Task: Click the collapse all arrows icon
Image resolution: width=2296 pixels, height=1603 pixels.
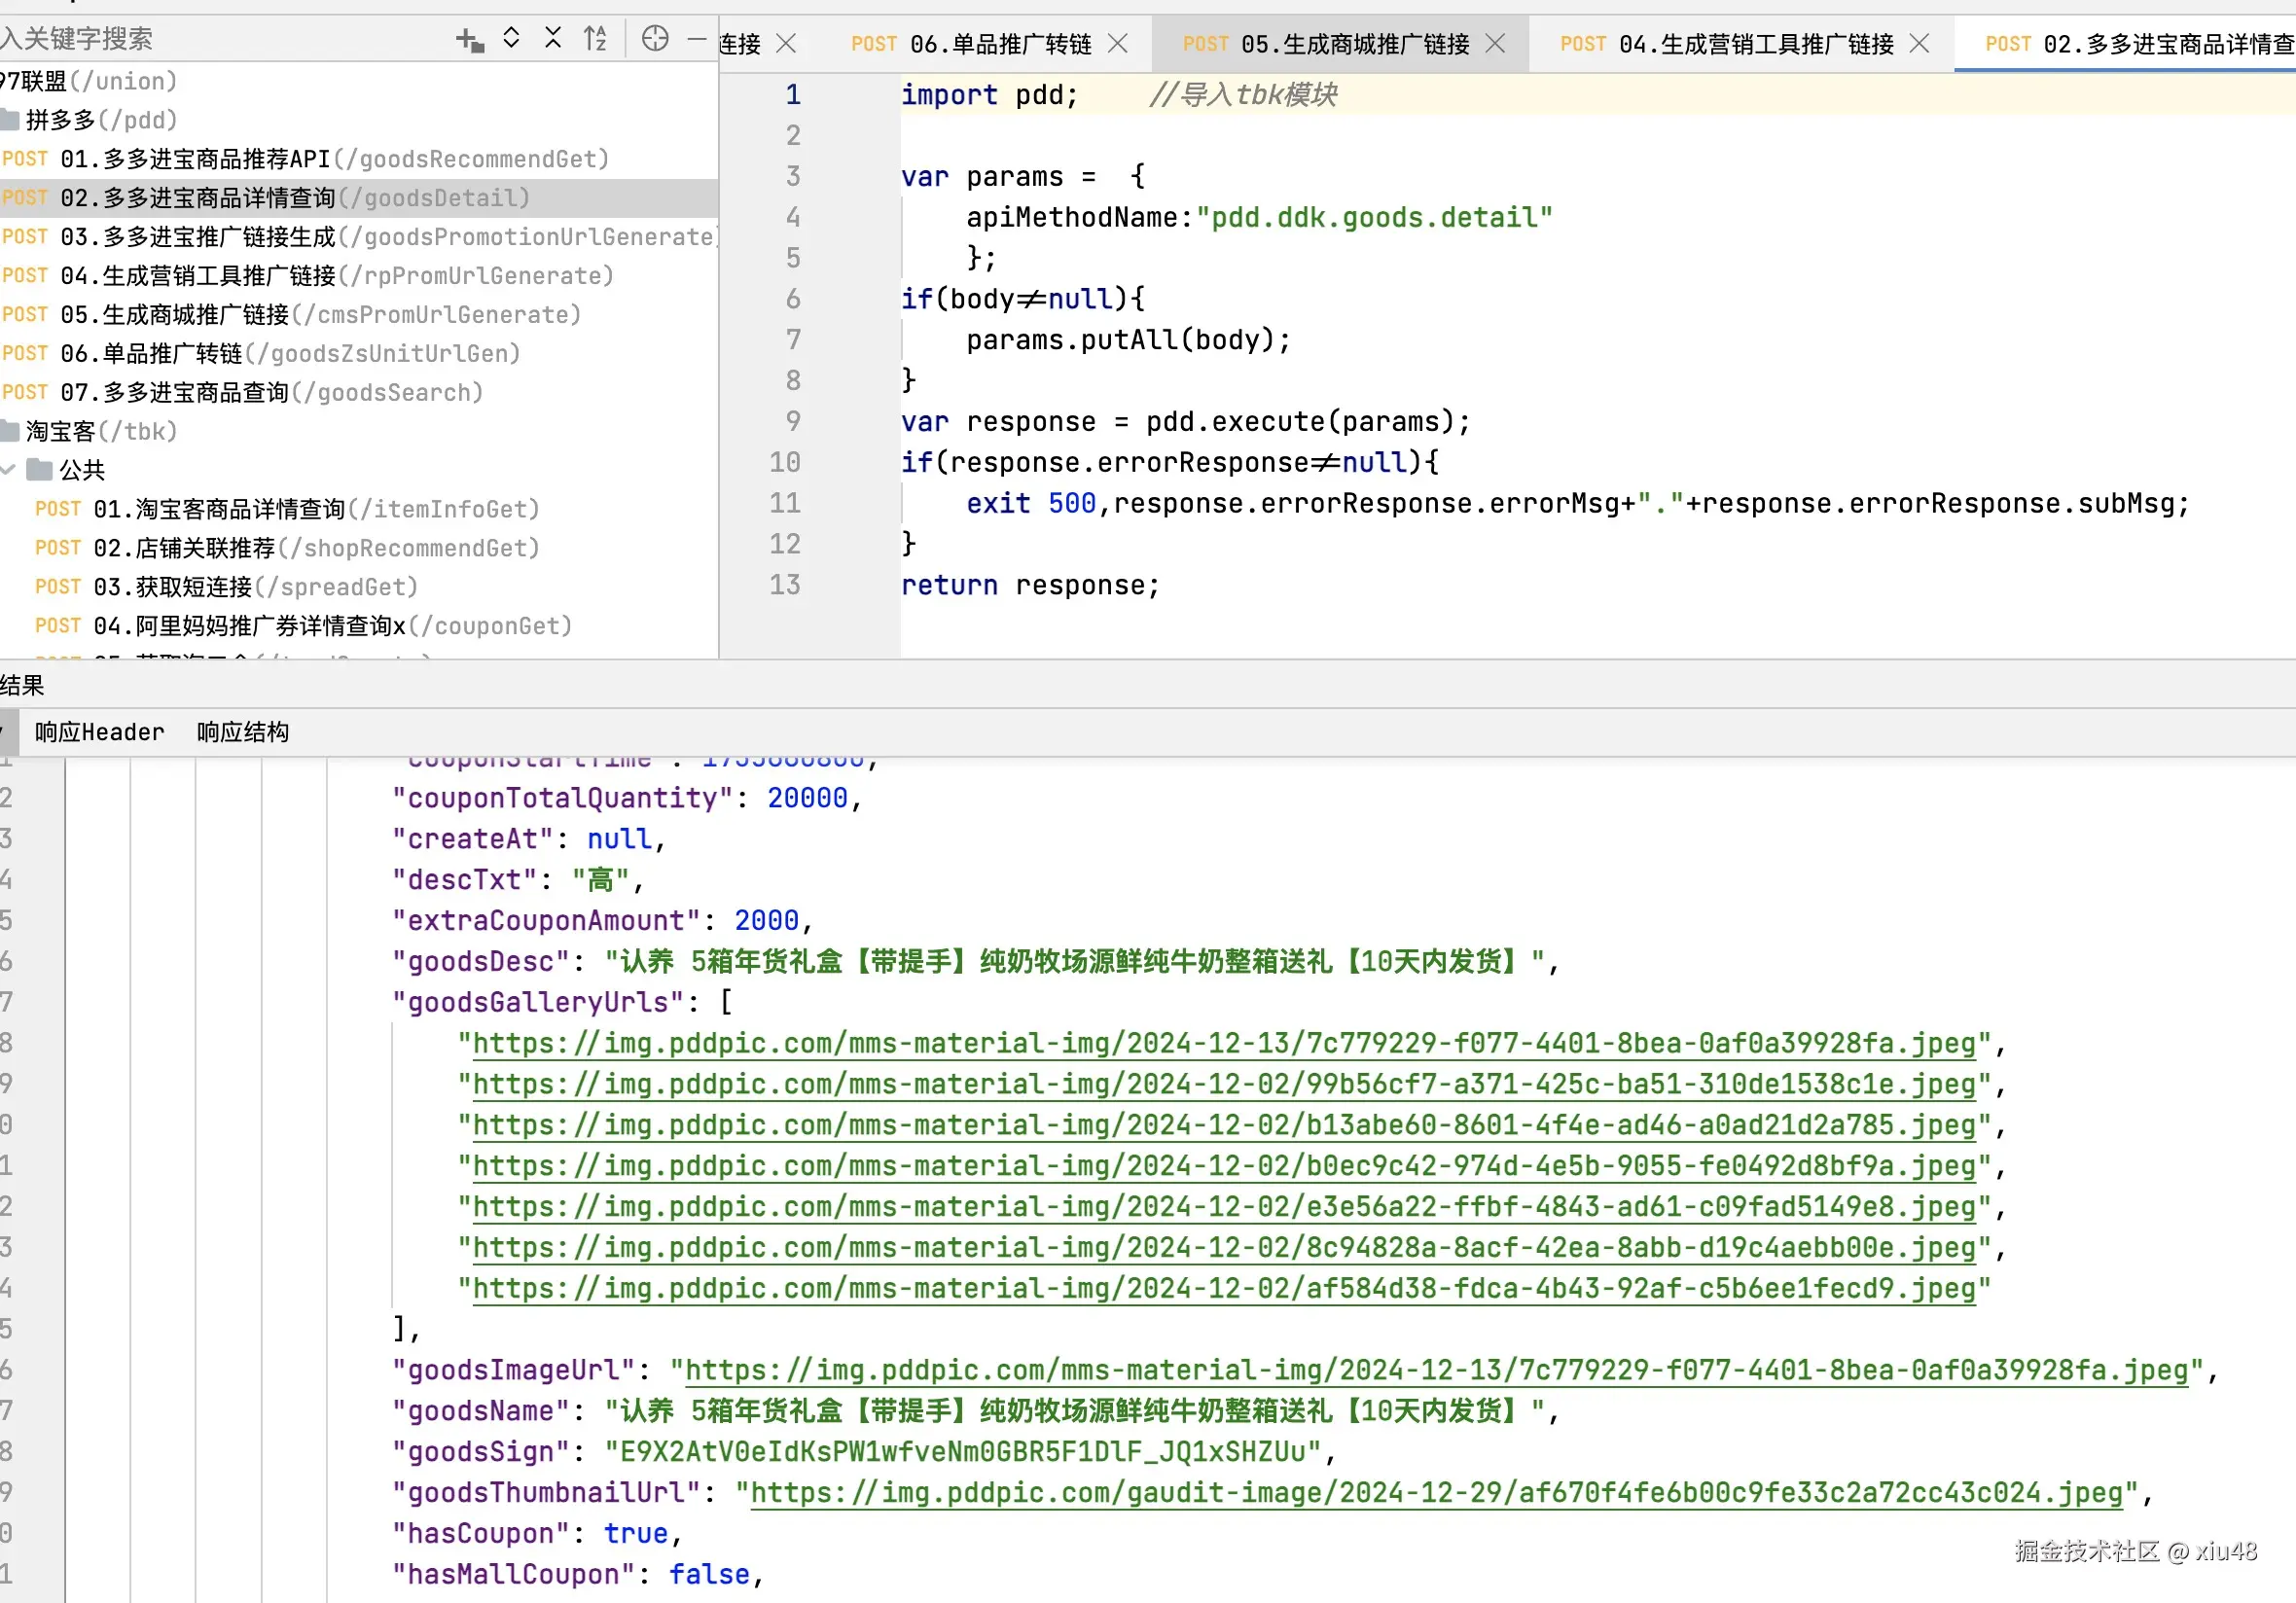Action: click(x=553, y=39)
